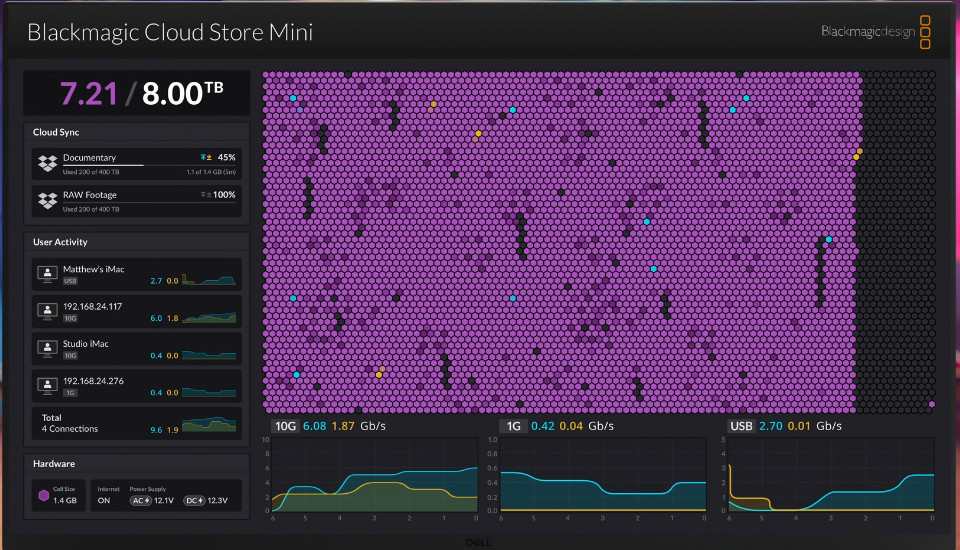Click the USB badge under Matthew's iMac
The width and height of the screenshot is (960, 550).
[70, 281]
